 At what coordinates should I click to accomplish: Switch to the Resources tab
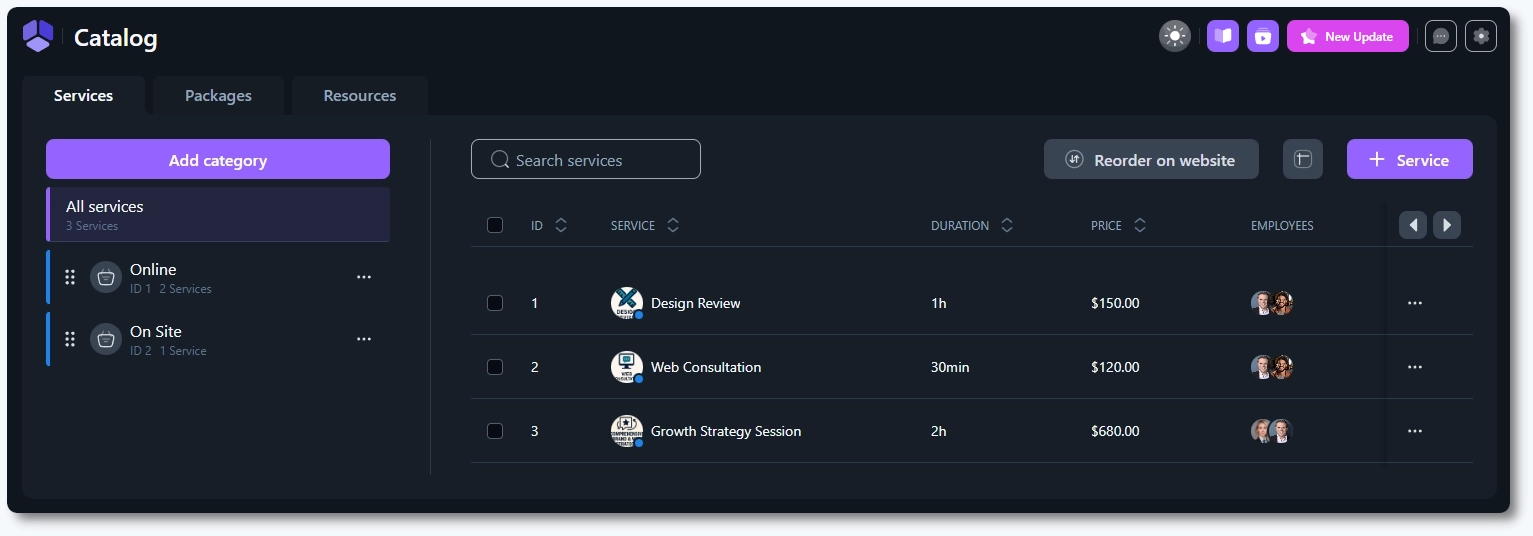click(x=360, y=96)
